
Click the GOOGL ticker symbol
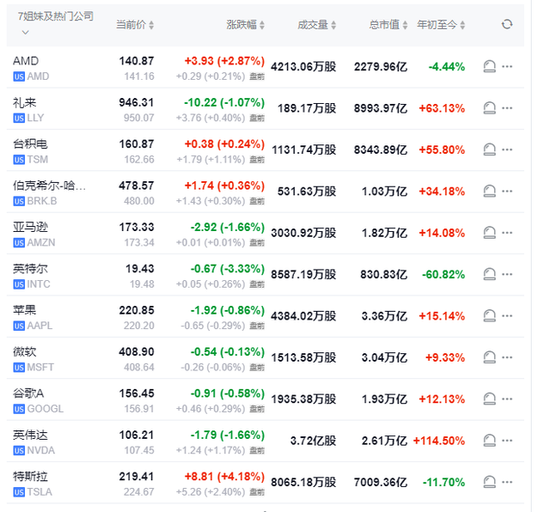coord(45,409)
